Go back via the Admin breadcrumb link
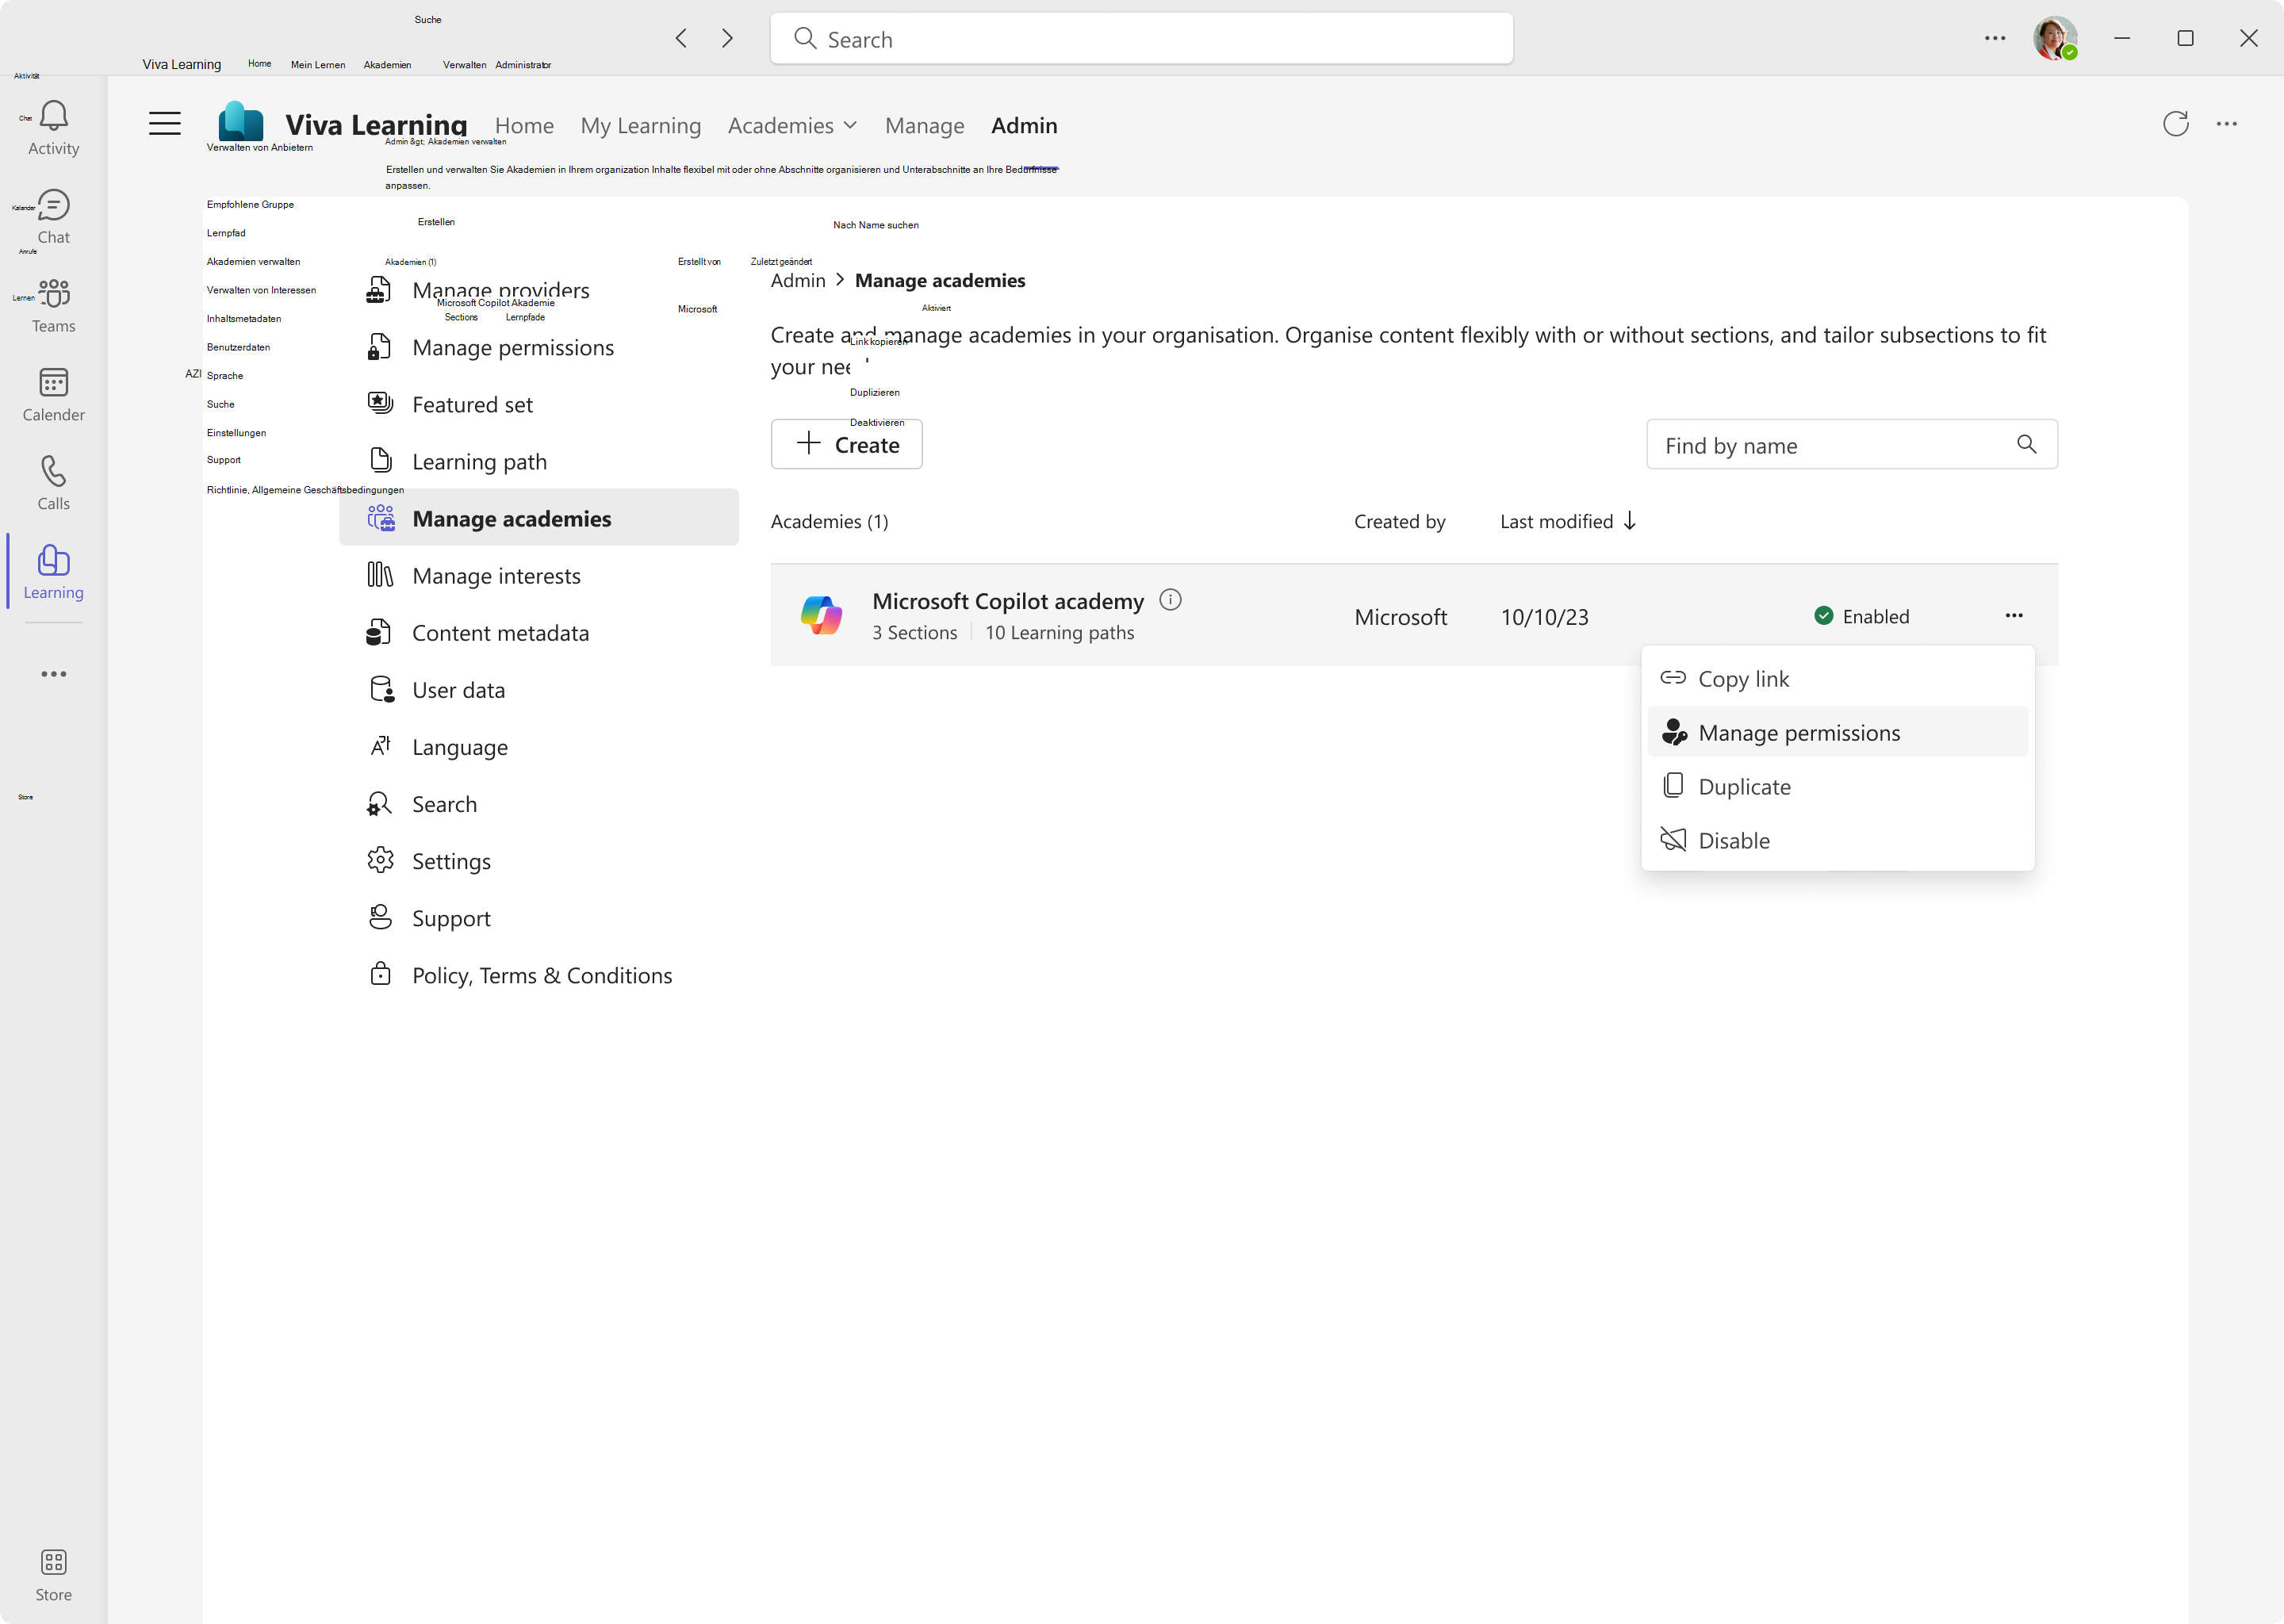 (x=797, y=280)
